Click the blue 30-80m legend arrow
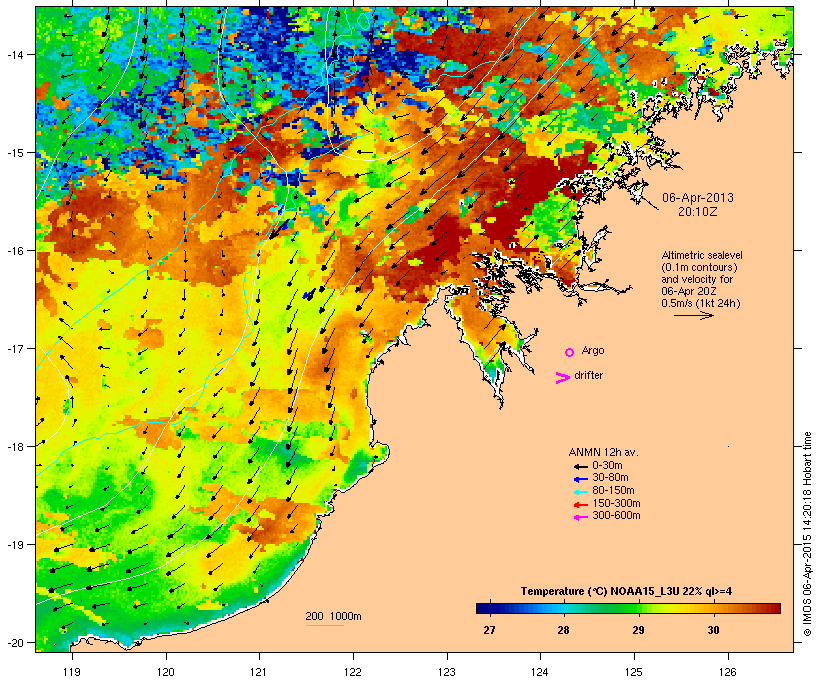This screenshot has width=820, height=680. pos(580,479)
